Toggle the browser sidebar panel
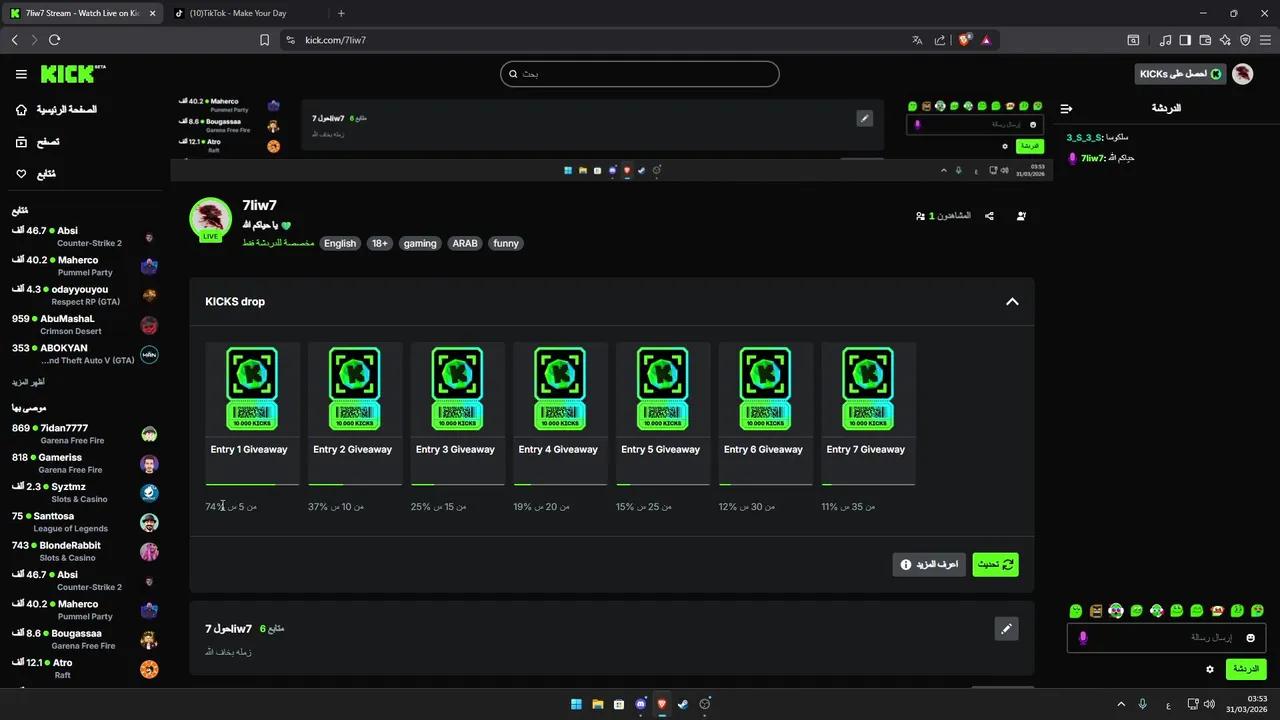 coord(1185,40)
